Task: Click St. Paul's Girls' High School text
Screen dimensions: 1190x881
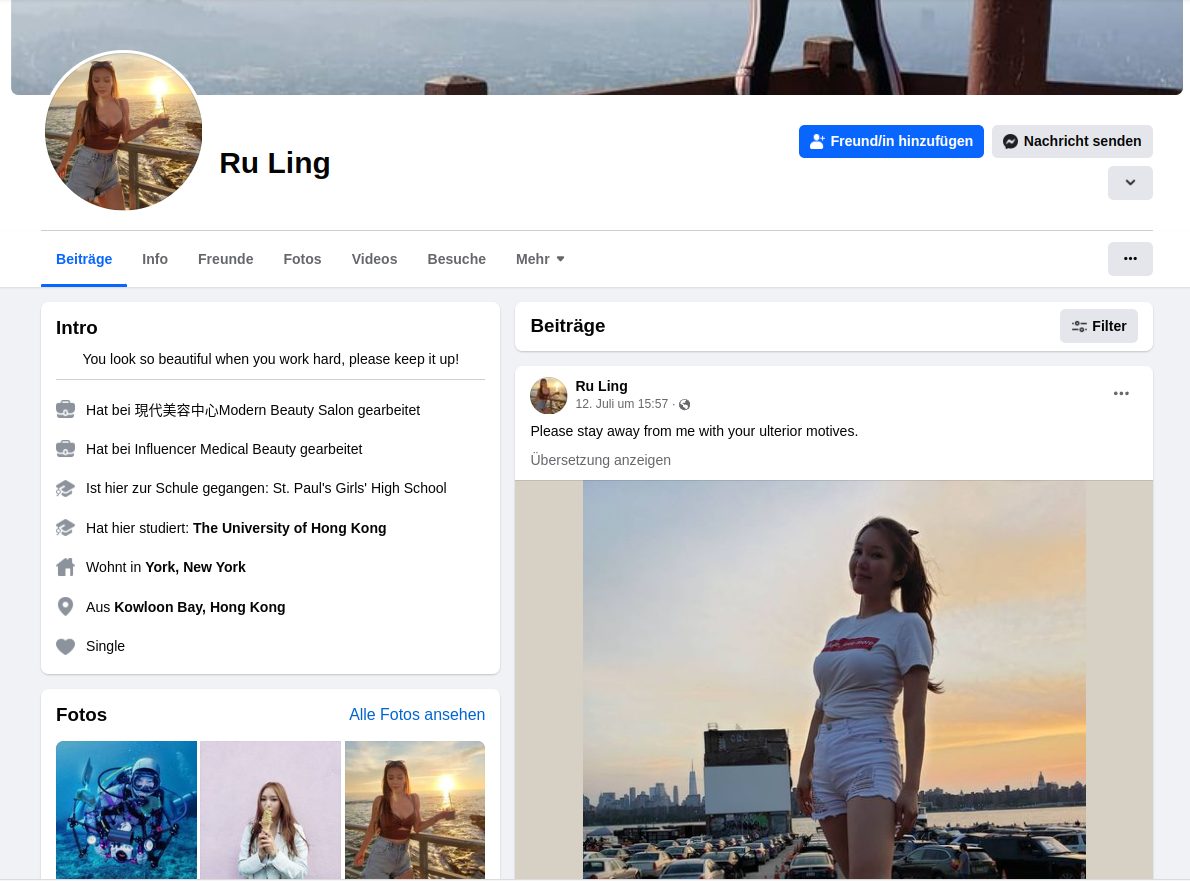Action: pos(359,489)
